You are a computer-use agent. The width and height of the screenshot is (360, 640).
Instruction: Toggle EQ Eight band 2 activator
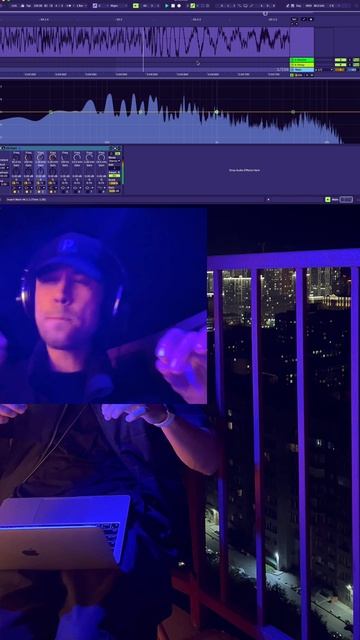point(27,192)
